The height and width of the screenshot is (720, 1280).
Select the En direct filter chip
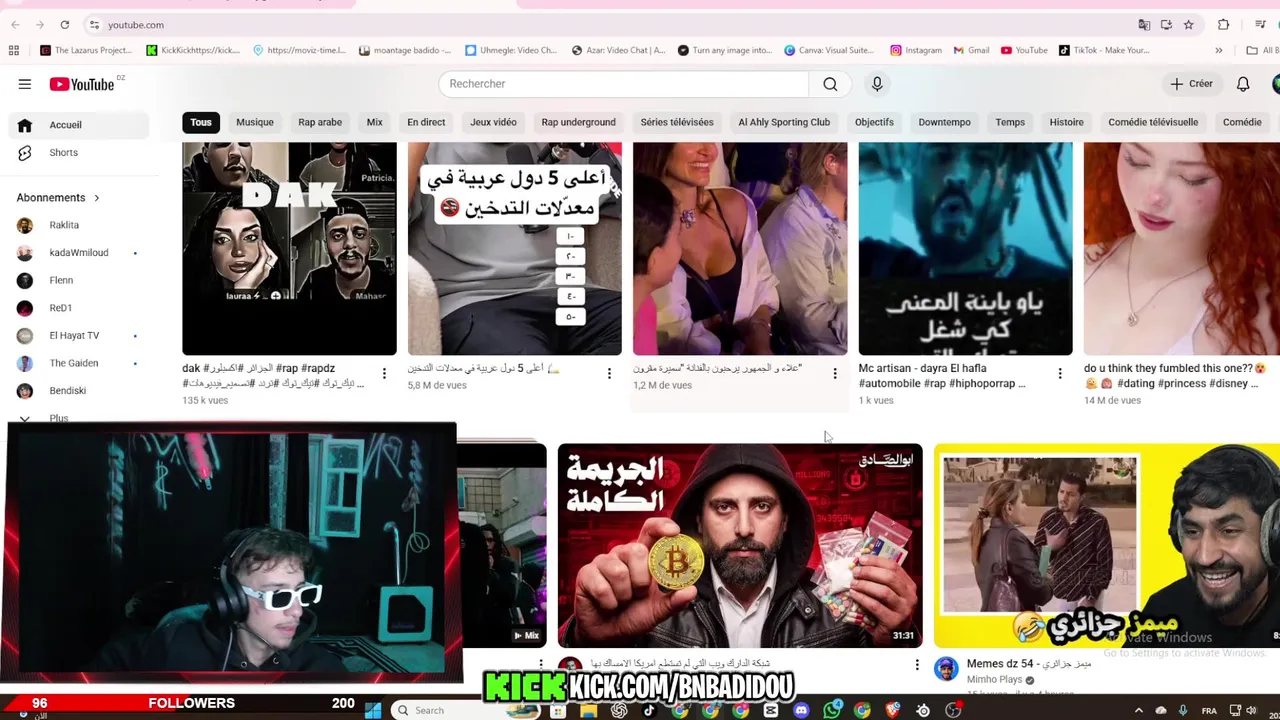(x=426, y=122)
